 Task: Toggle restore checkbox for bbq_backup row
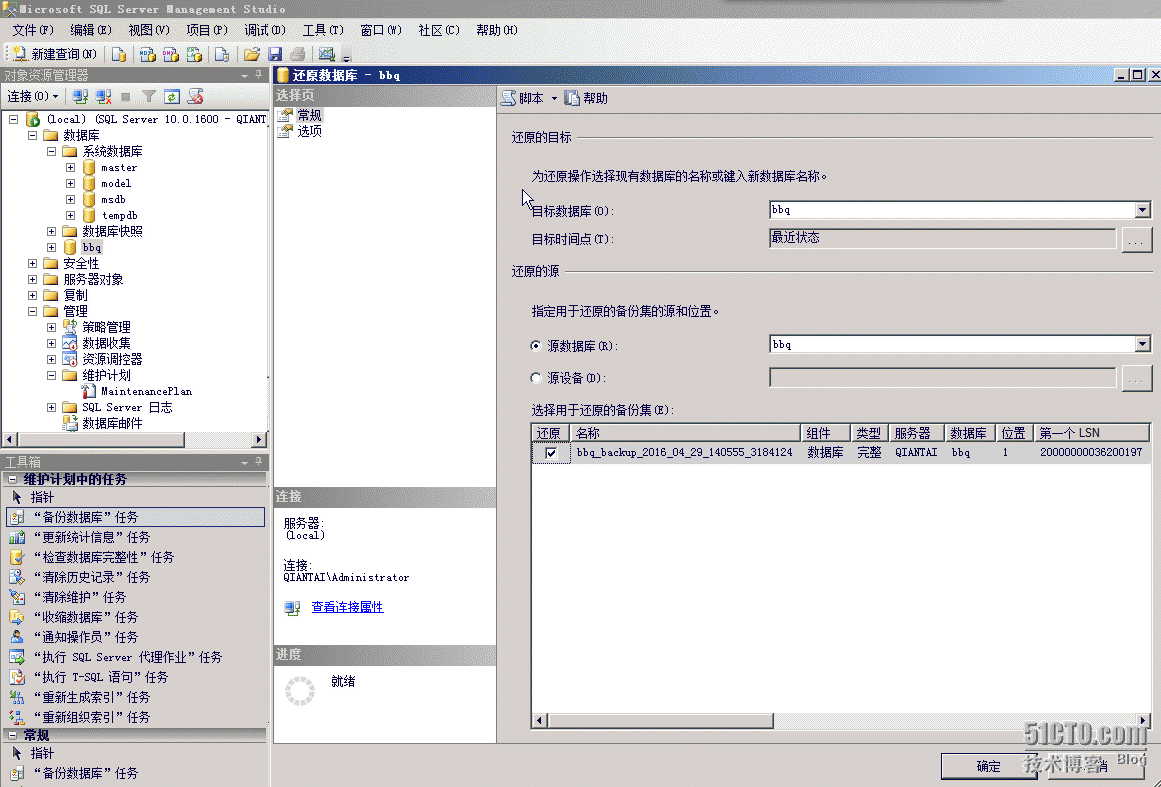click(x=551, y=452)
